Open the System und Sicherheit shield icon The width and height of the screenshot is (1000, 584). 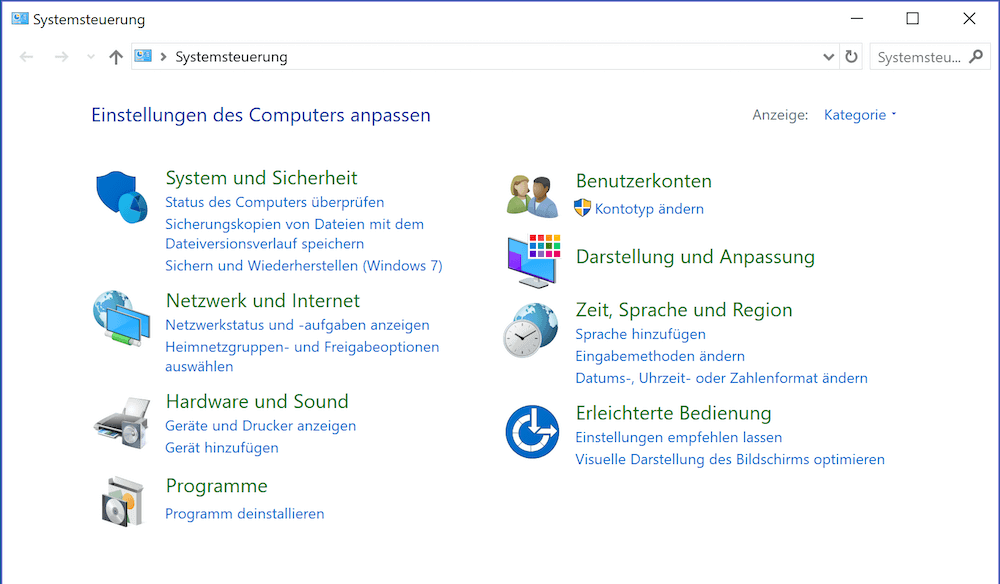click(x=122, y=197)
